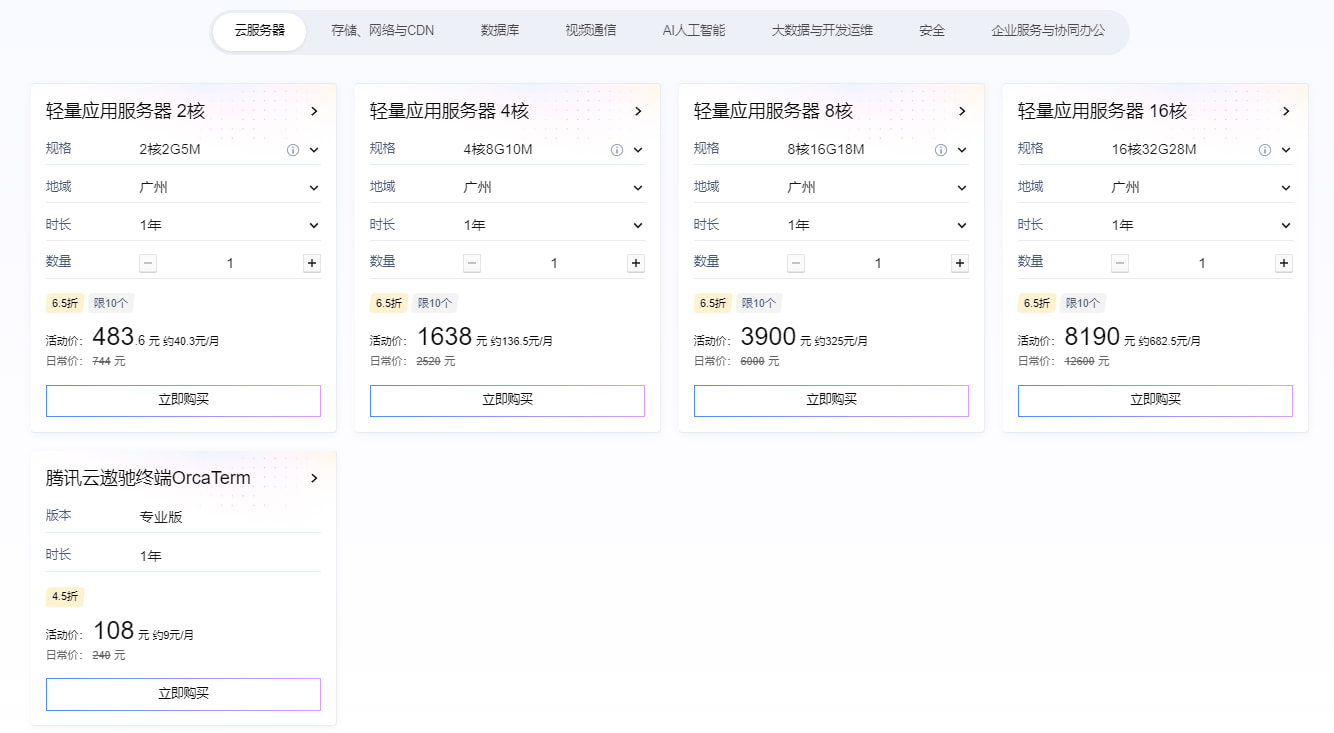1334x733 pixels.
Task: Increase quantity for the 16核 server
Action: coord(1284,263)
